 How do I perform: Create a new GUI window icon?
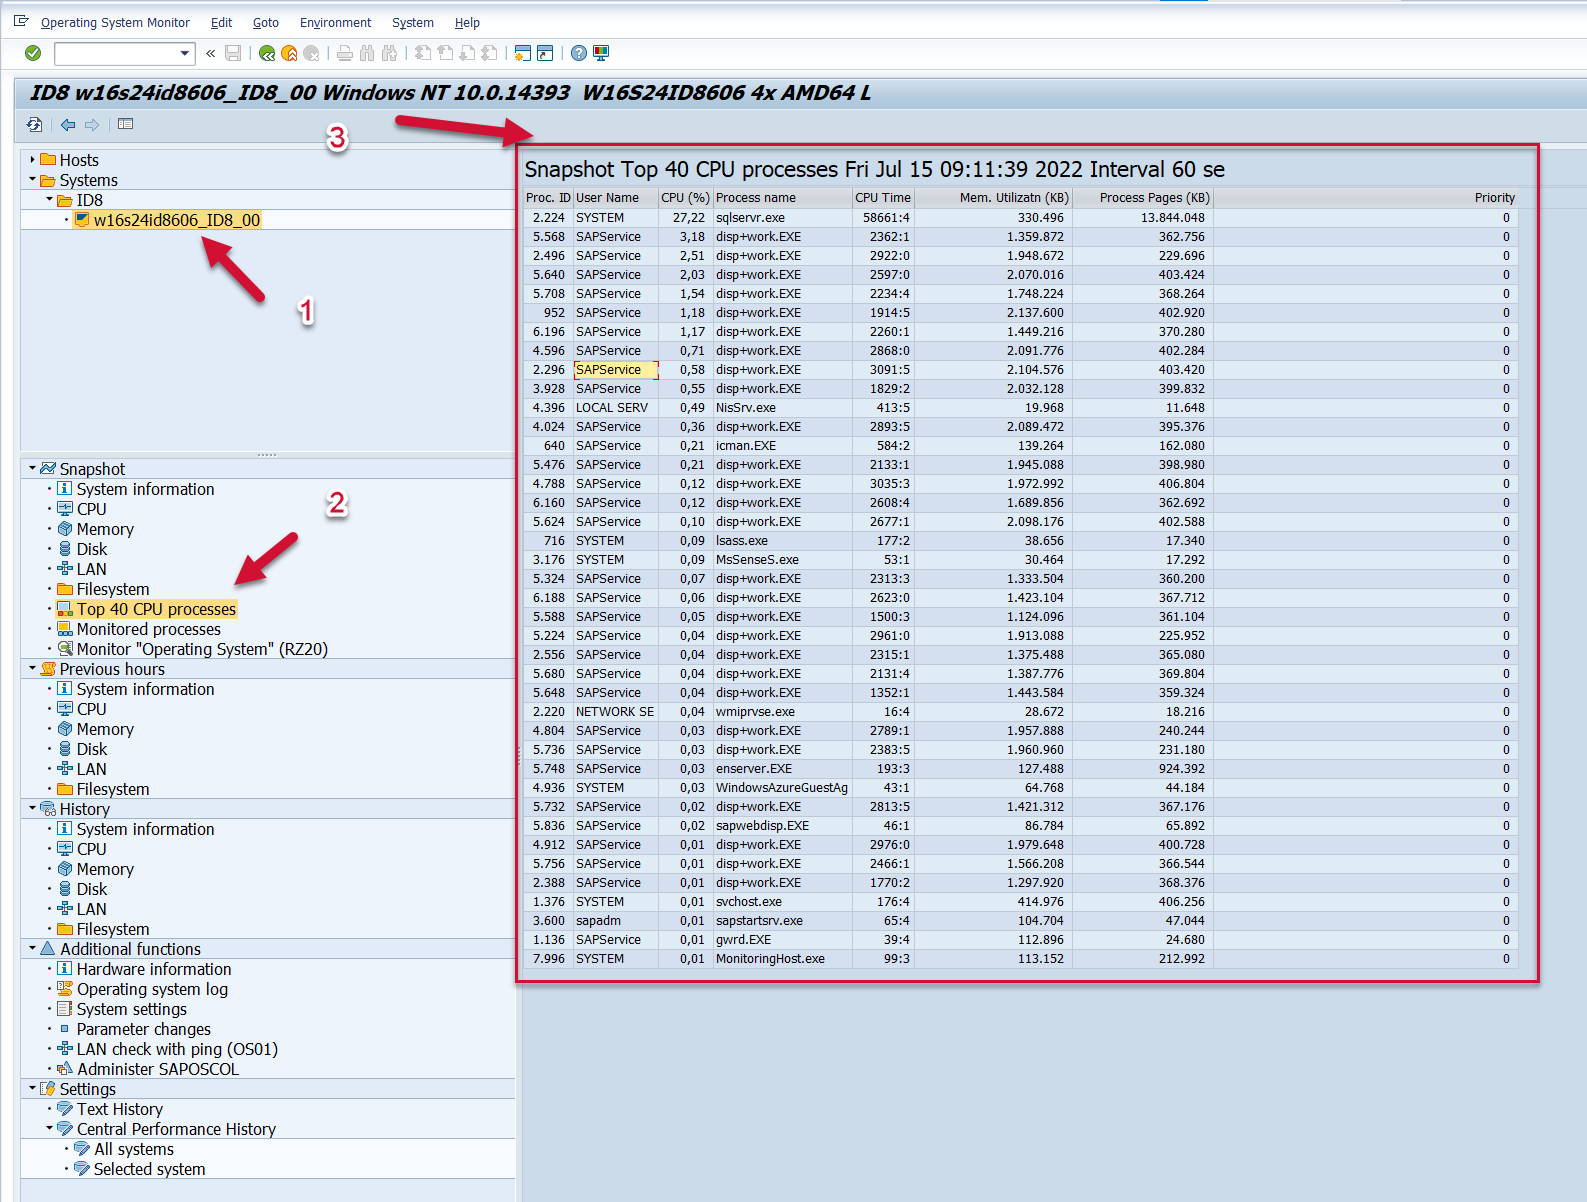(x=522, y=53)
